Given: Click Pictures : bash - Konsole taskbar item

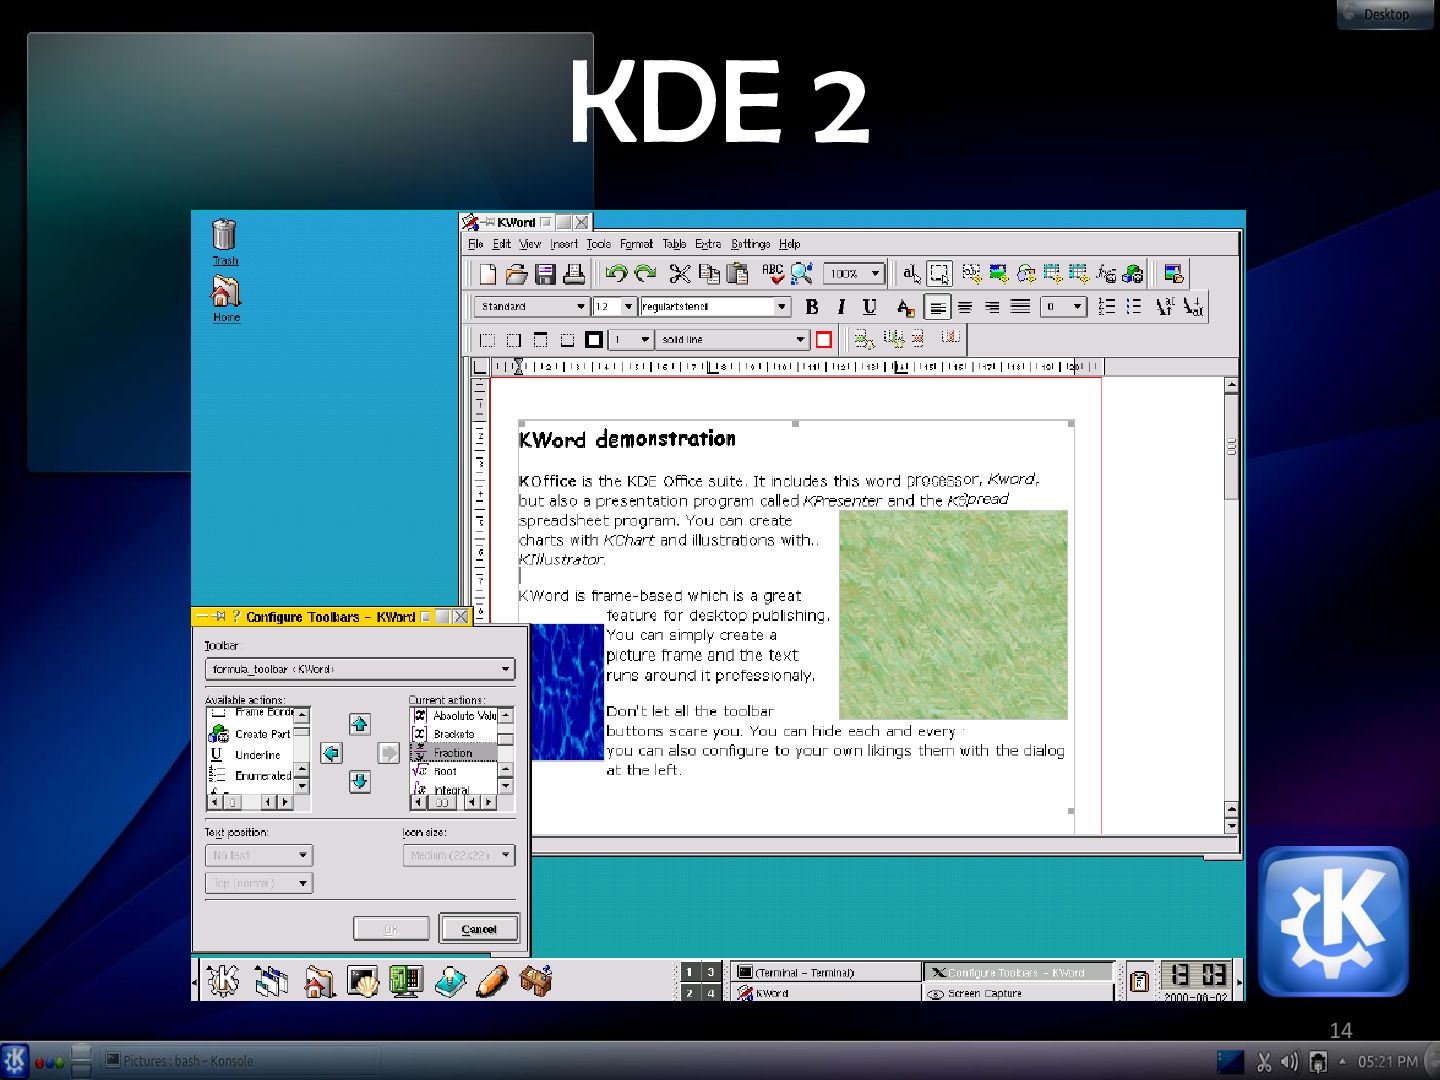Looking at the screenshot, I should click(x=240, y=1061).
